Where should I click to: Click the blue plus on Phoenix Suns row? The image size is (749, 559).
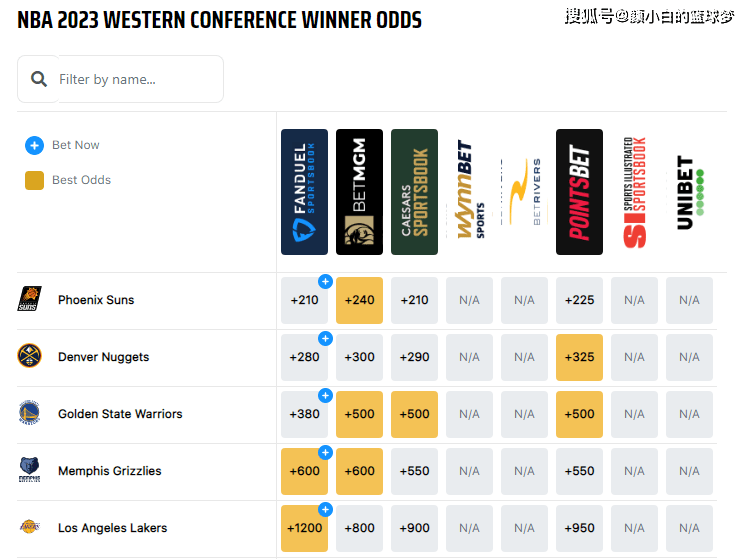(325, 282)
